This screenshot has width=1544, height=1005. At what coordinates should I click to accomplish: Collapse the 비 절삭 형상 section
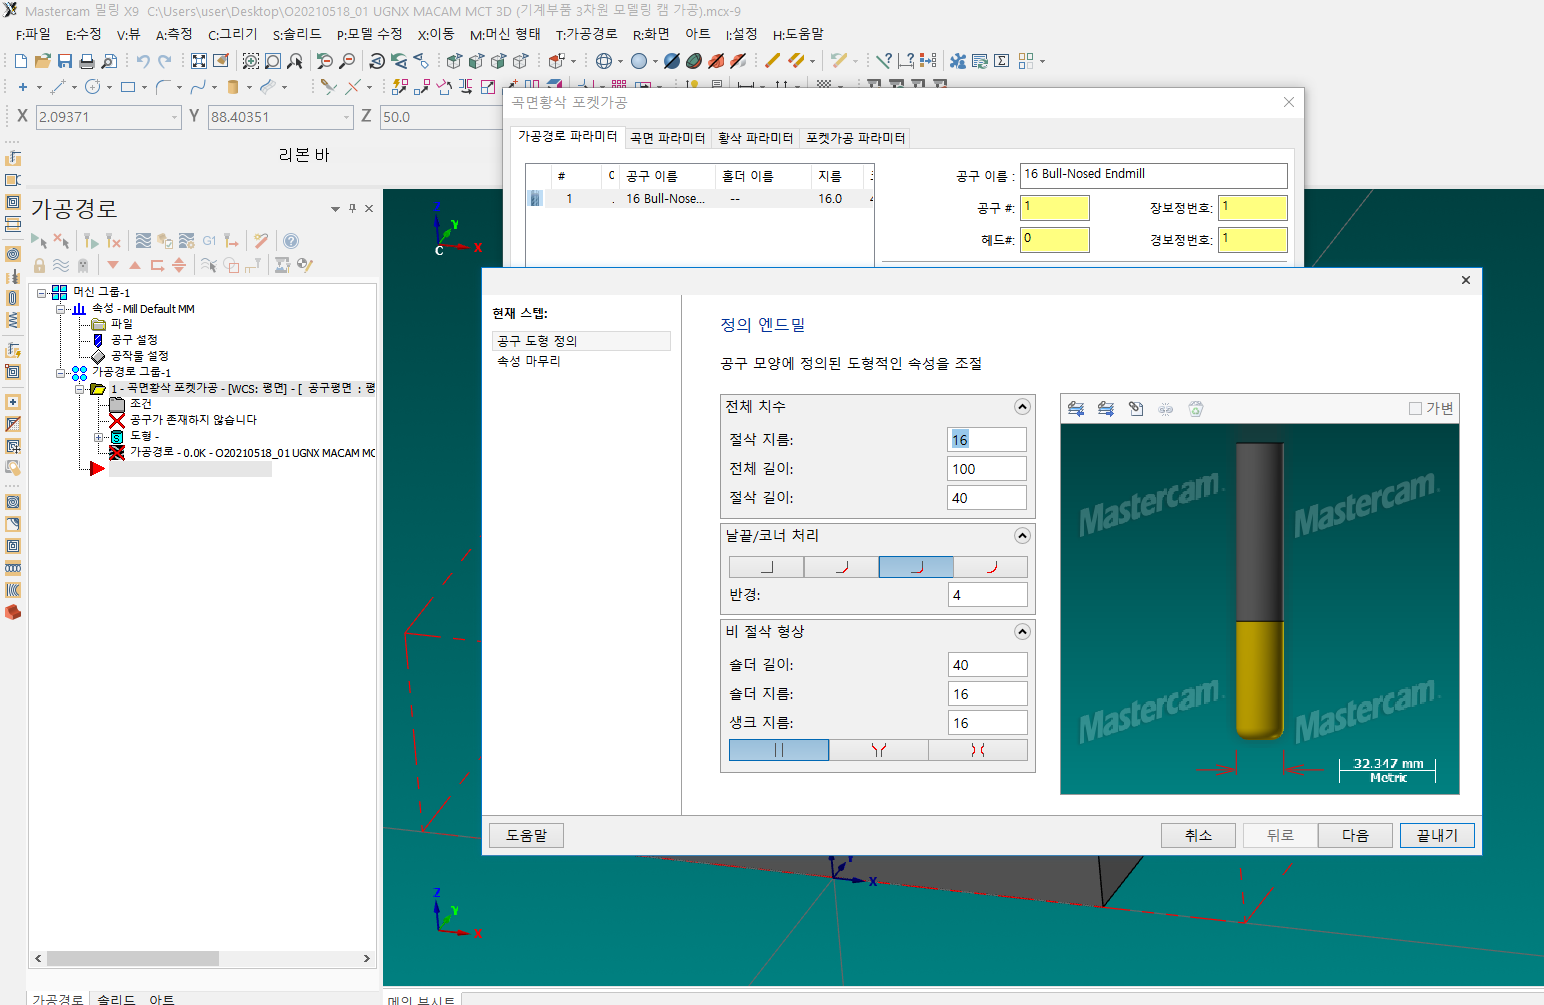(x=1022, y=632)
